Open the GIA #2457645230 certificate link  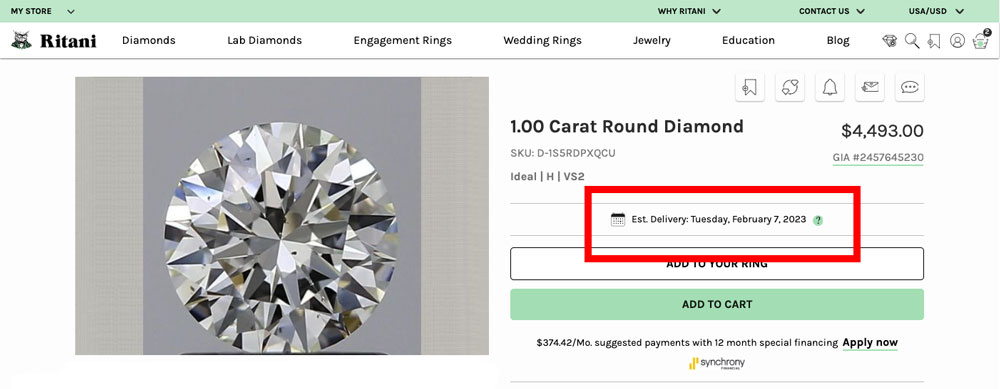(878, 158)
